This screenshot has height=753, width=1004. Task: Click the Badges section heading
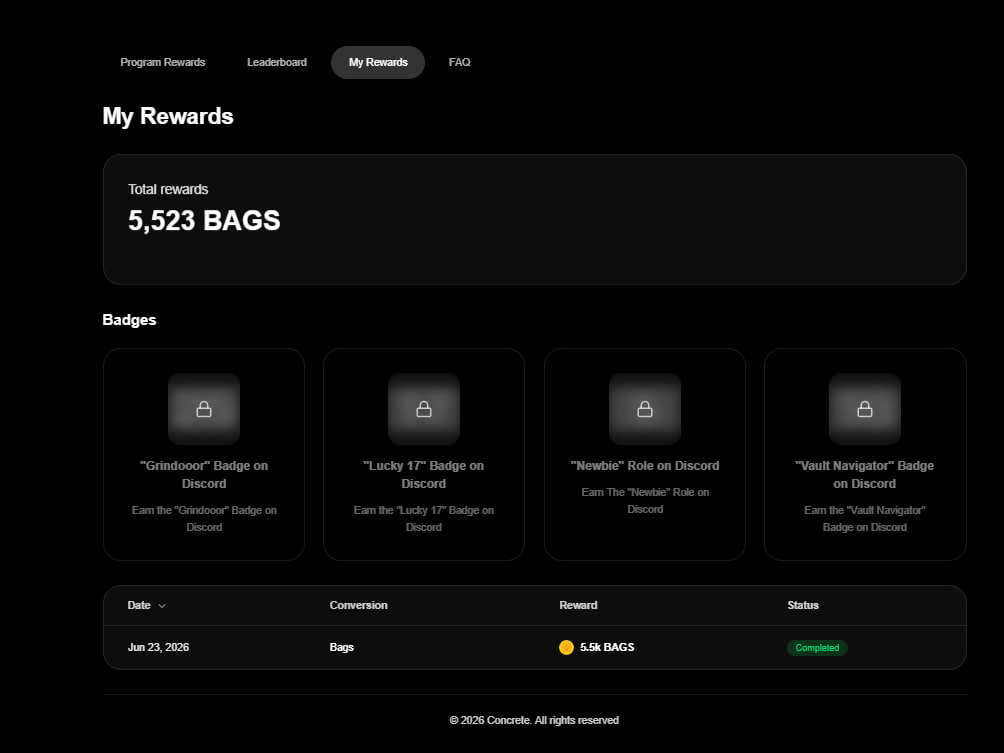pos(129,320)
